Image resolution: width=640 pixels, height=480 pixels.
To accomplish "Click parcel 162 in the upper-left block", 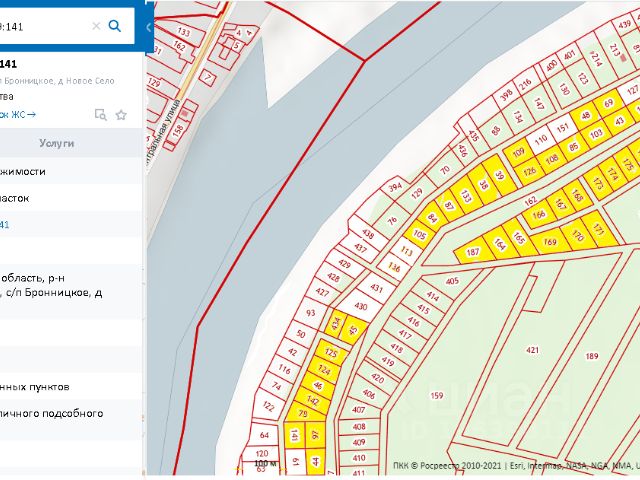I will click(x=180, y=46).
